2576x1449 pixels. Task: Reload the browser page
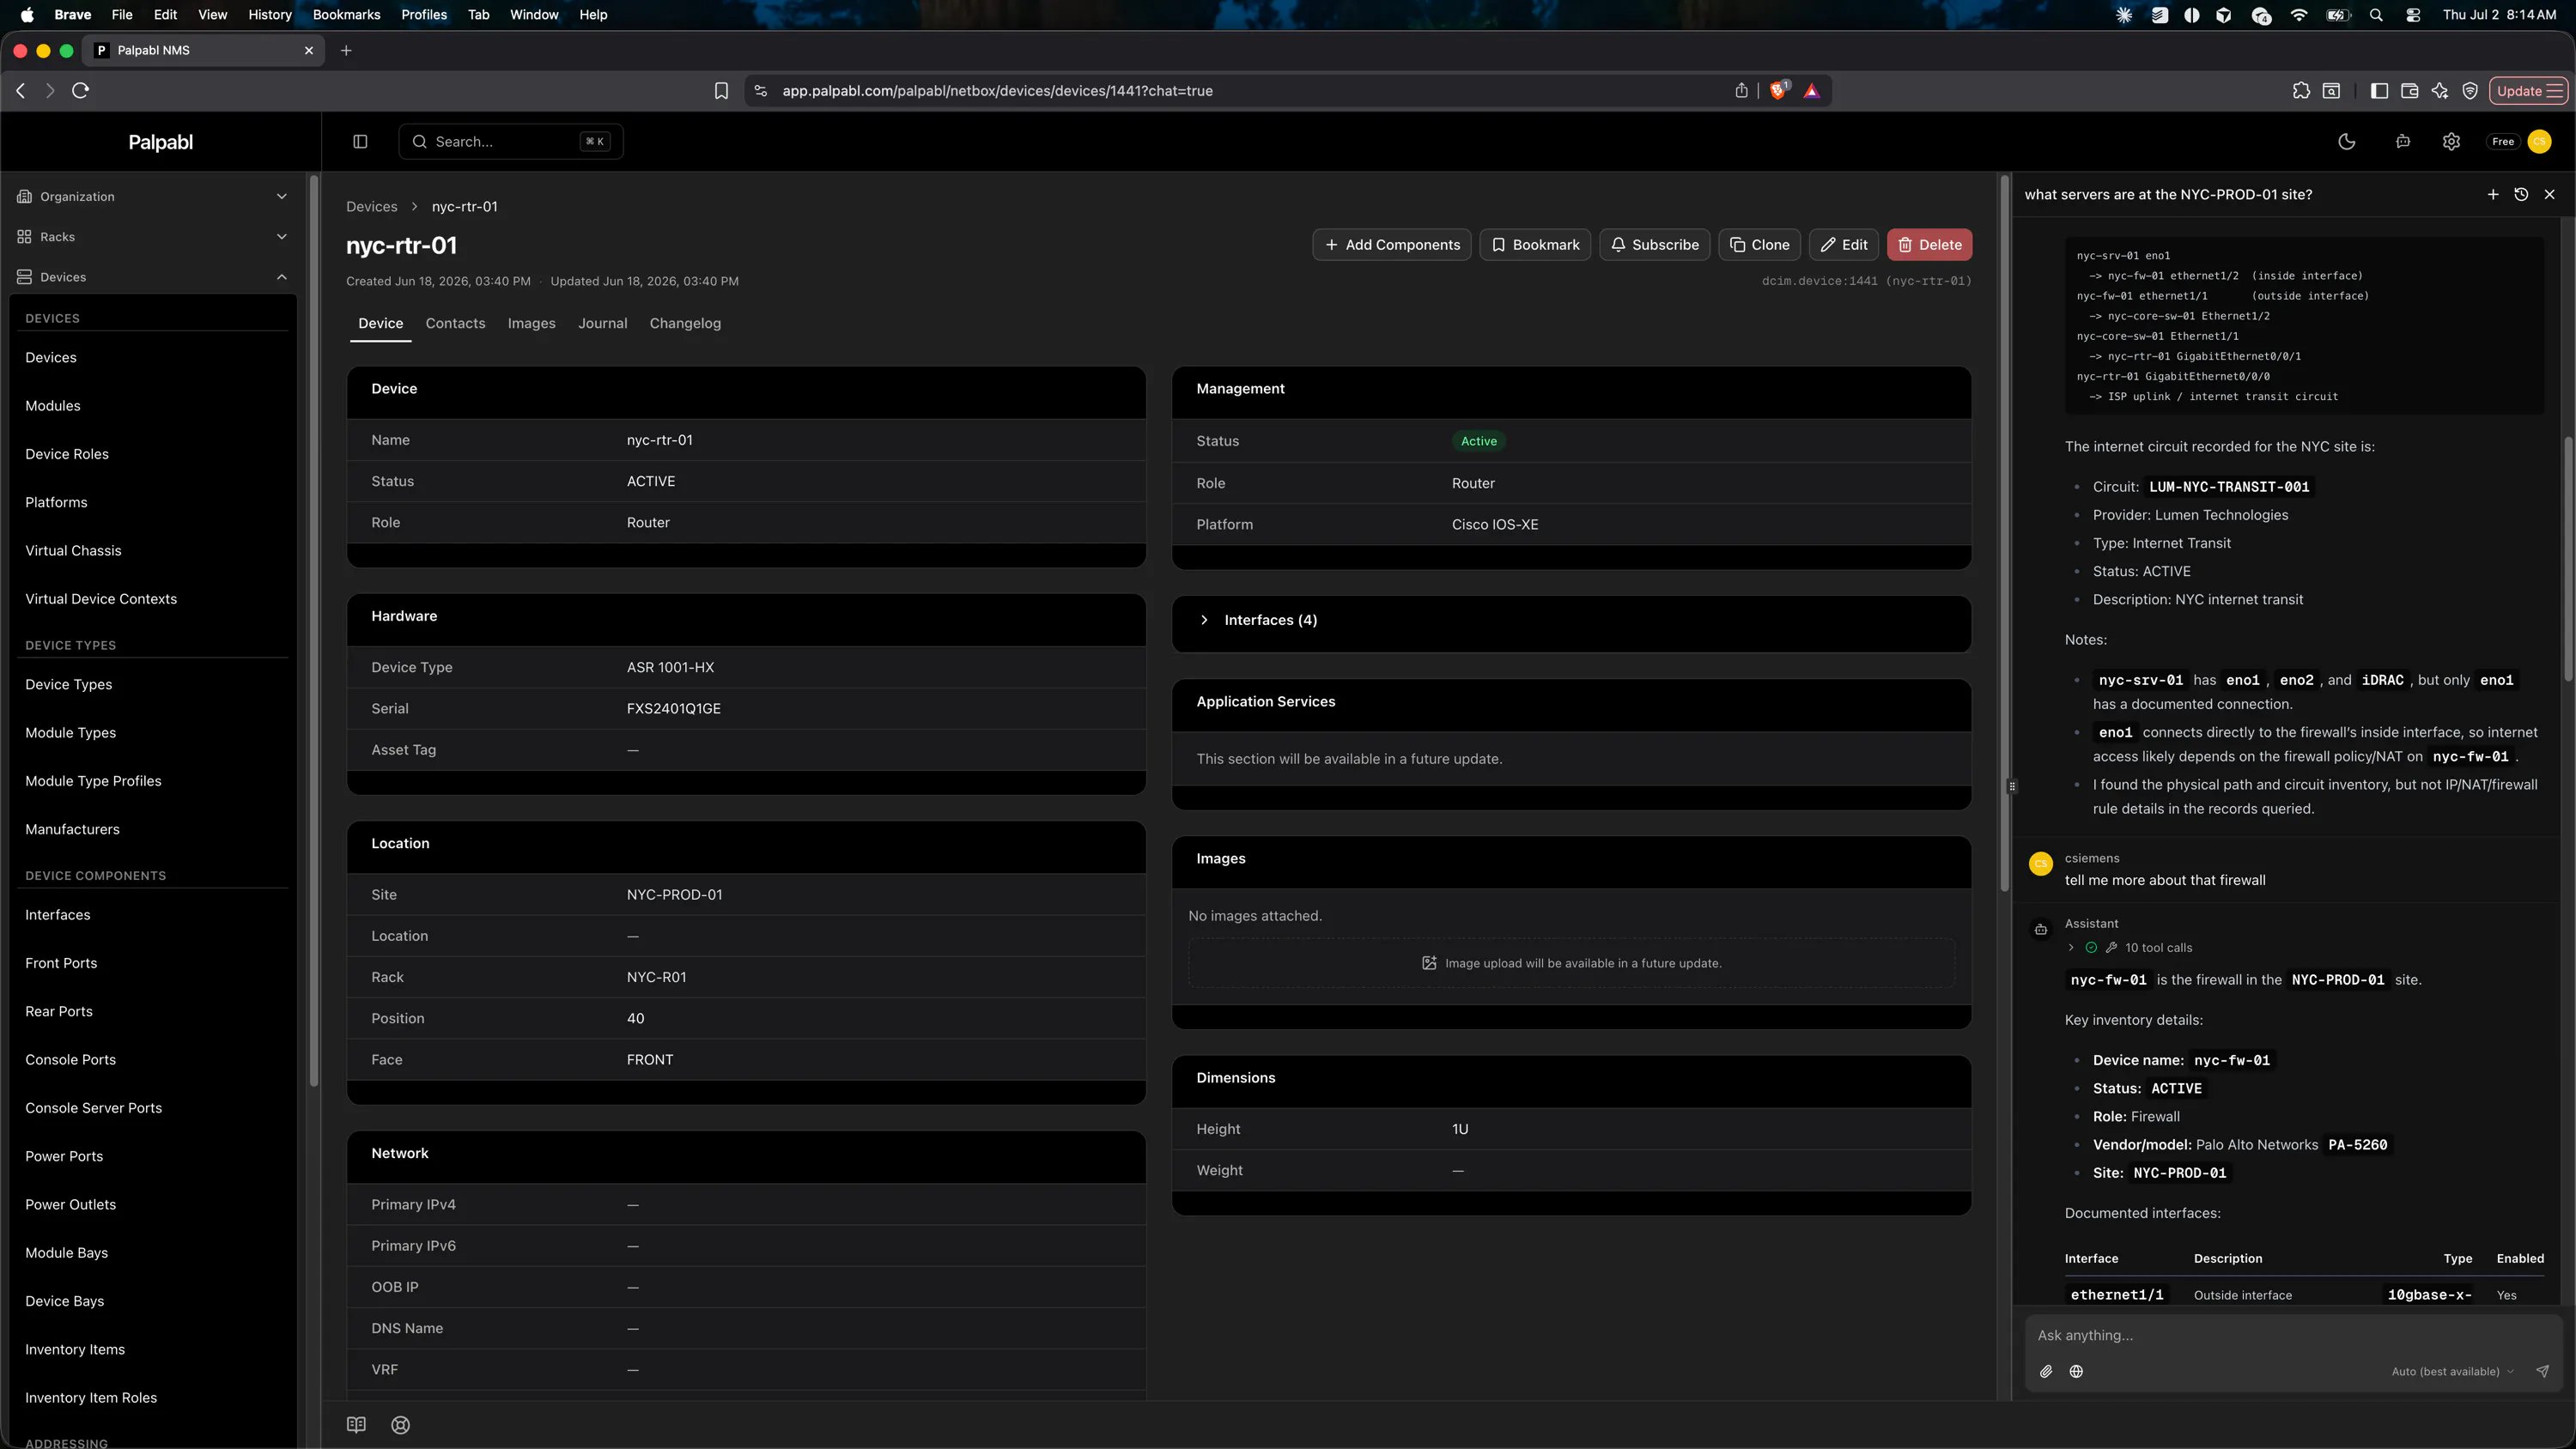pyautogui.click(x=81, y=91)
